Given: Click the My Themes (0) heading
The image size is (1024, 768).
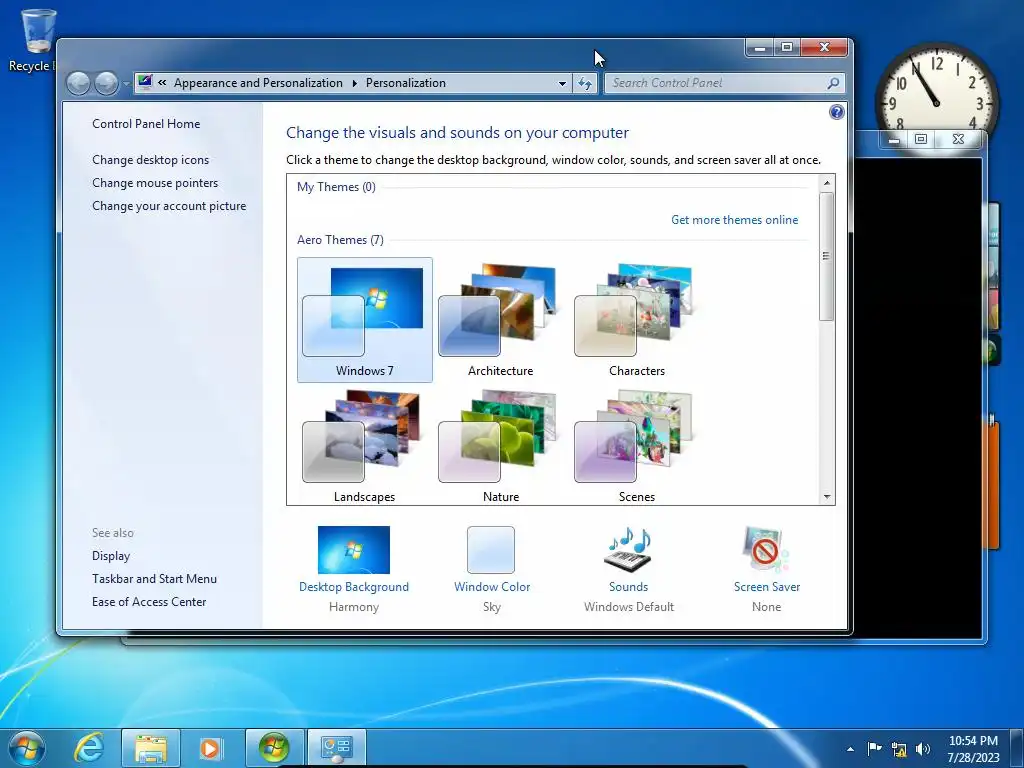Looking at the screenshot, I should pos(336,187).
